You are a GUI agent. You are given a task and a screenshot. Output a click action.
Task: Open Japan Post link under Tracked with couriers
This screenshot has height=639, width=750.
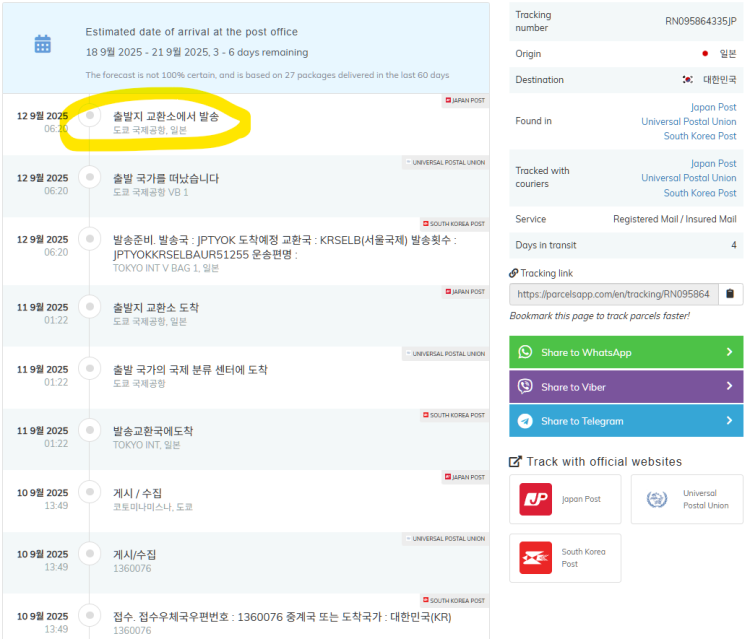click(x=713, y=164)
